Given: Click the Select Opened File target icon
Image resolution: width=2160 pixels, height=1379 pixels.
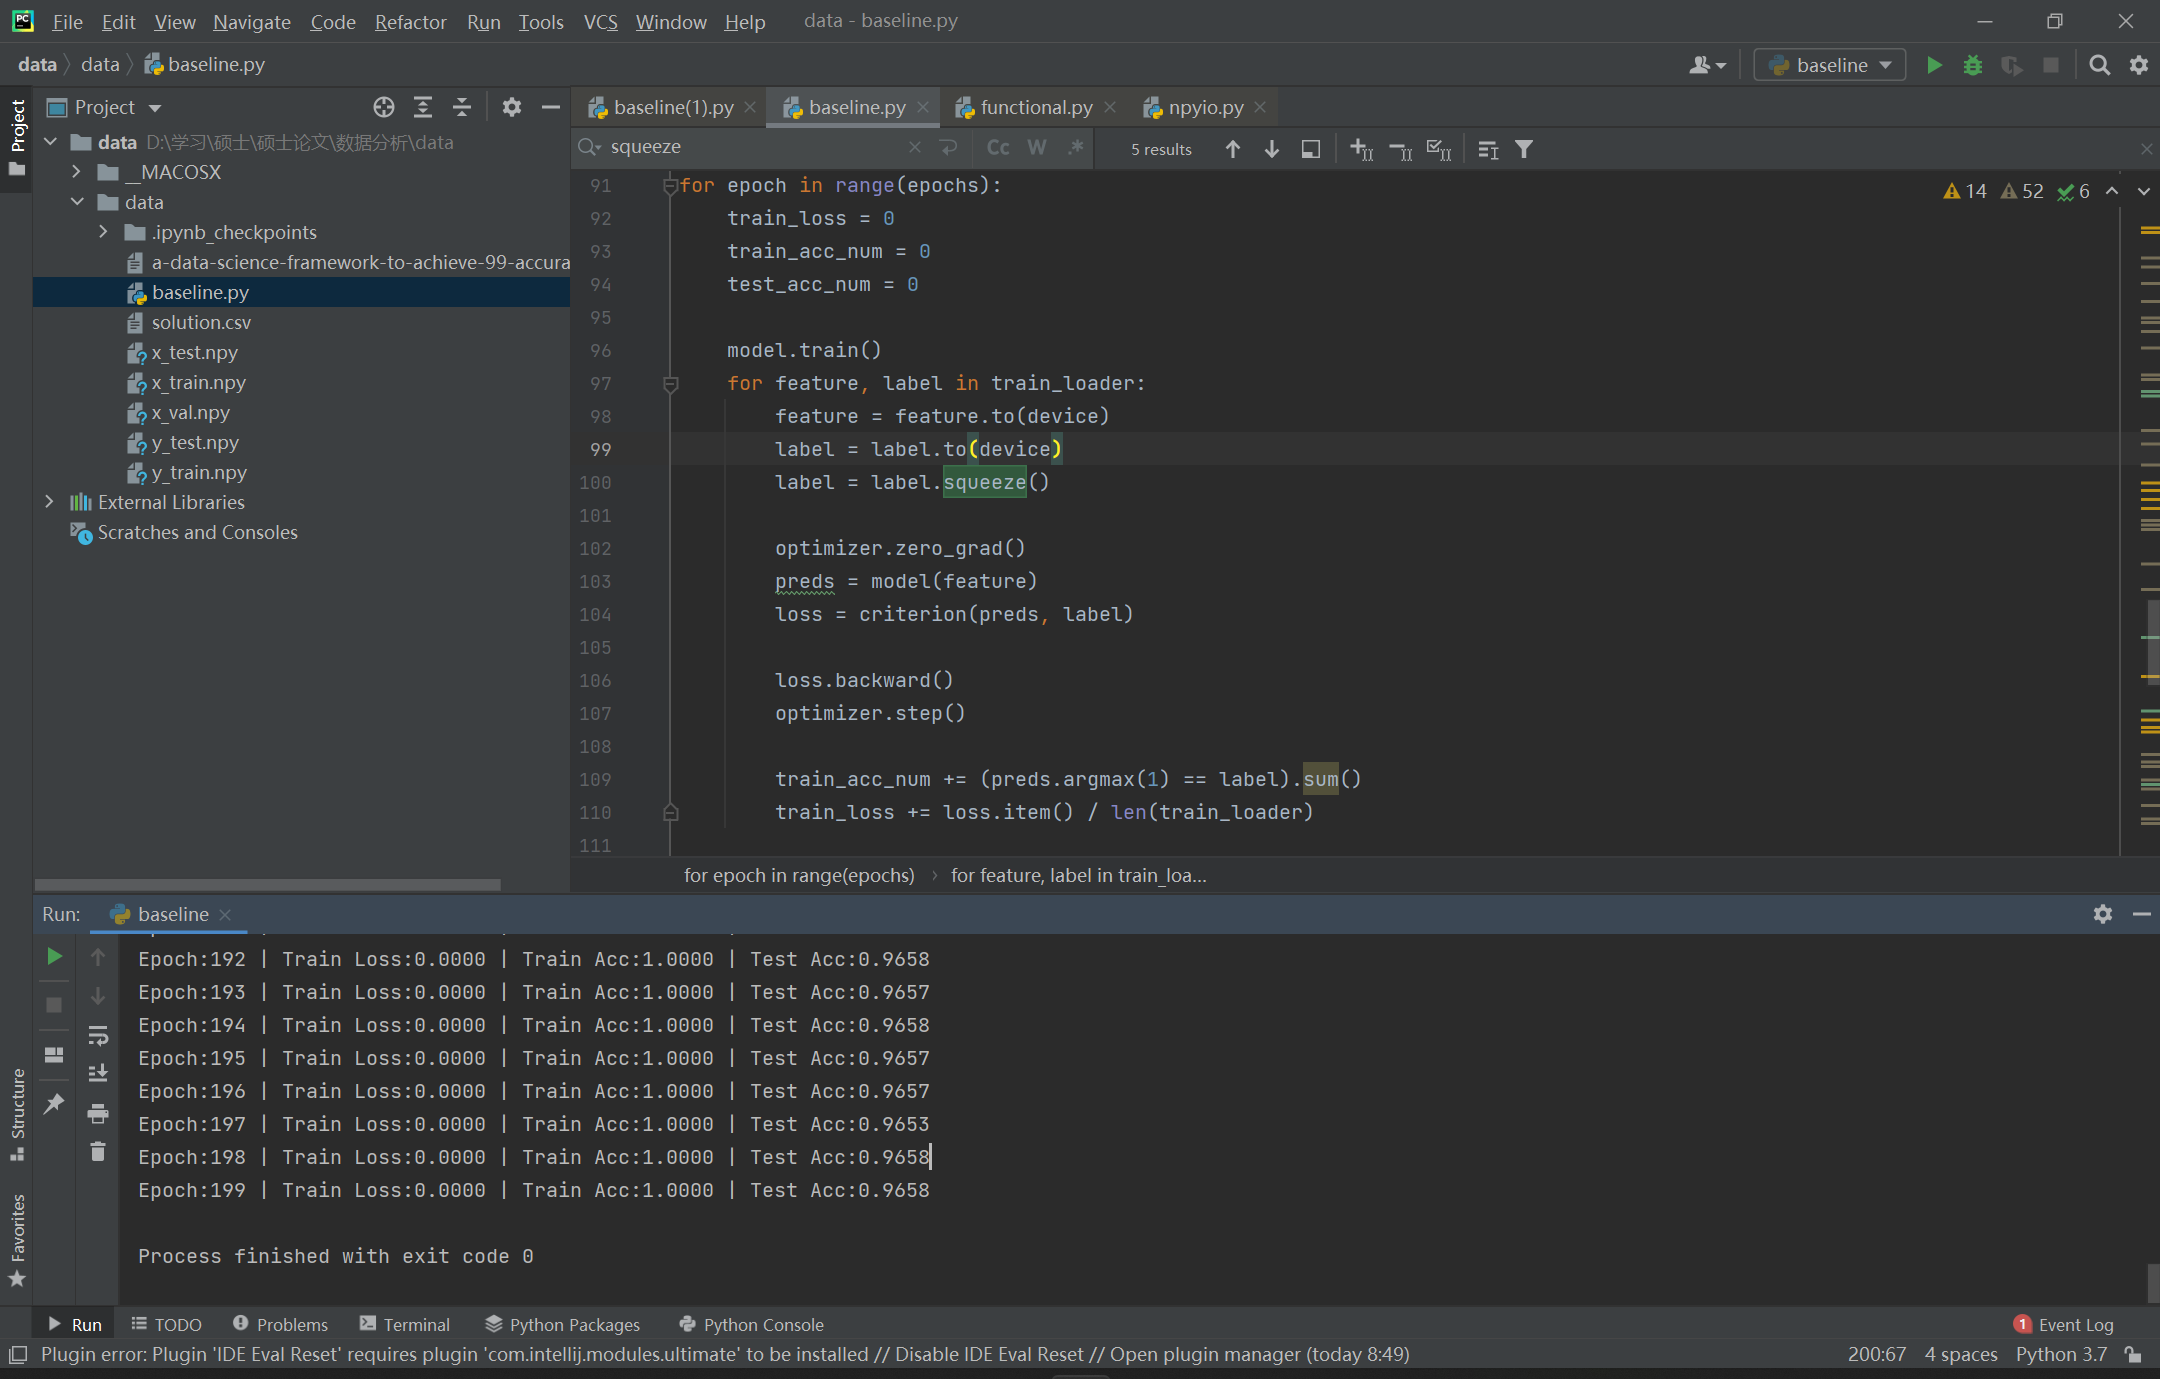Looking at the screenshot, I should click(x=384, y=107).
